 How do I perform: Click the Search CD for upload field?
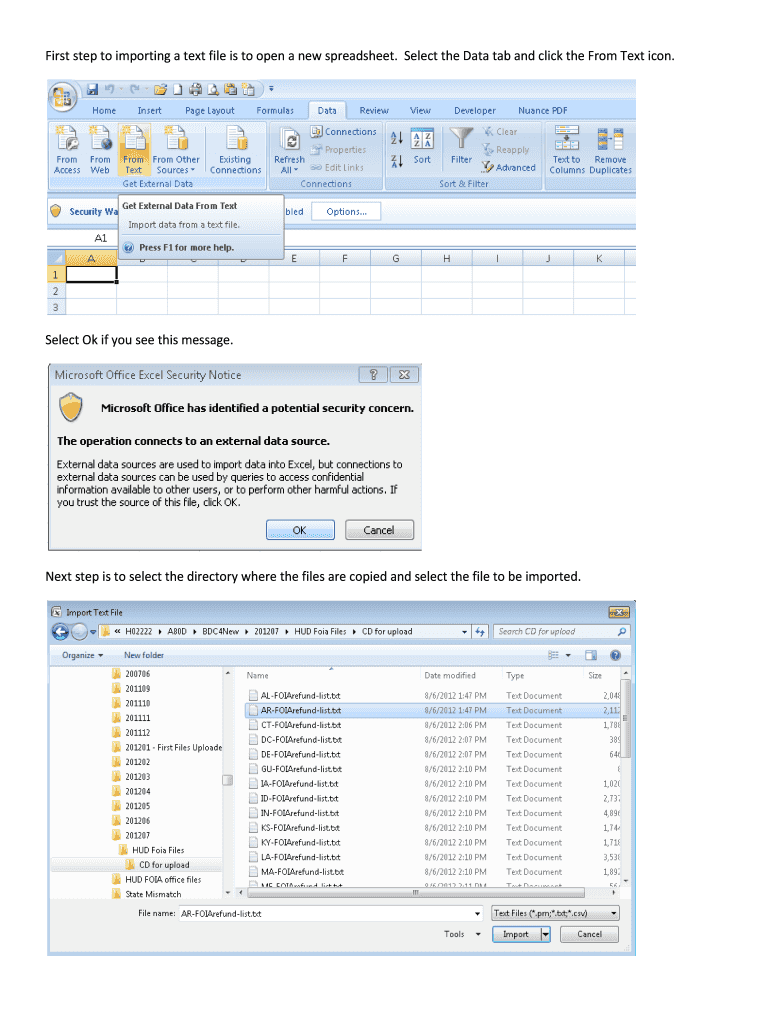[555, 632]
